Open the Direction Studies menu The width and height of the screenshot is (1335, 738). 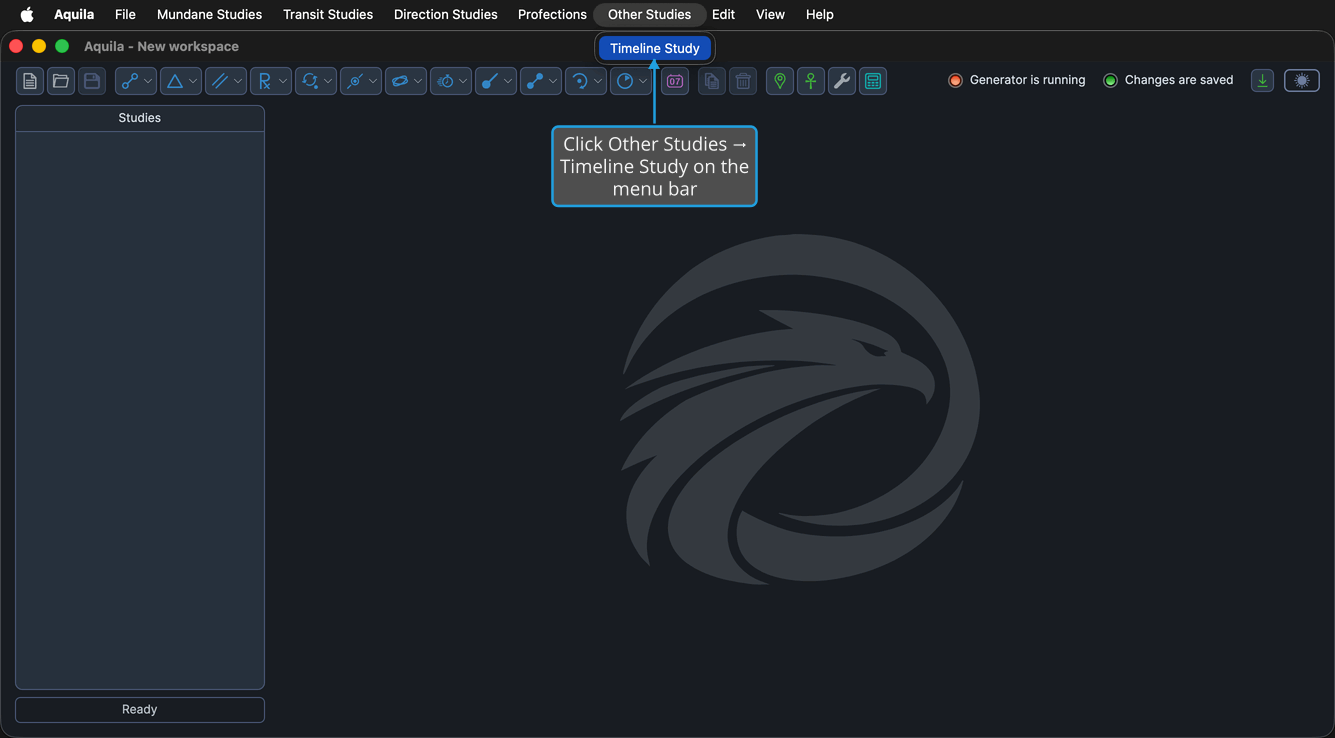445,14
